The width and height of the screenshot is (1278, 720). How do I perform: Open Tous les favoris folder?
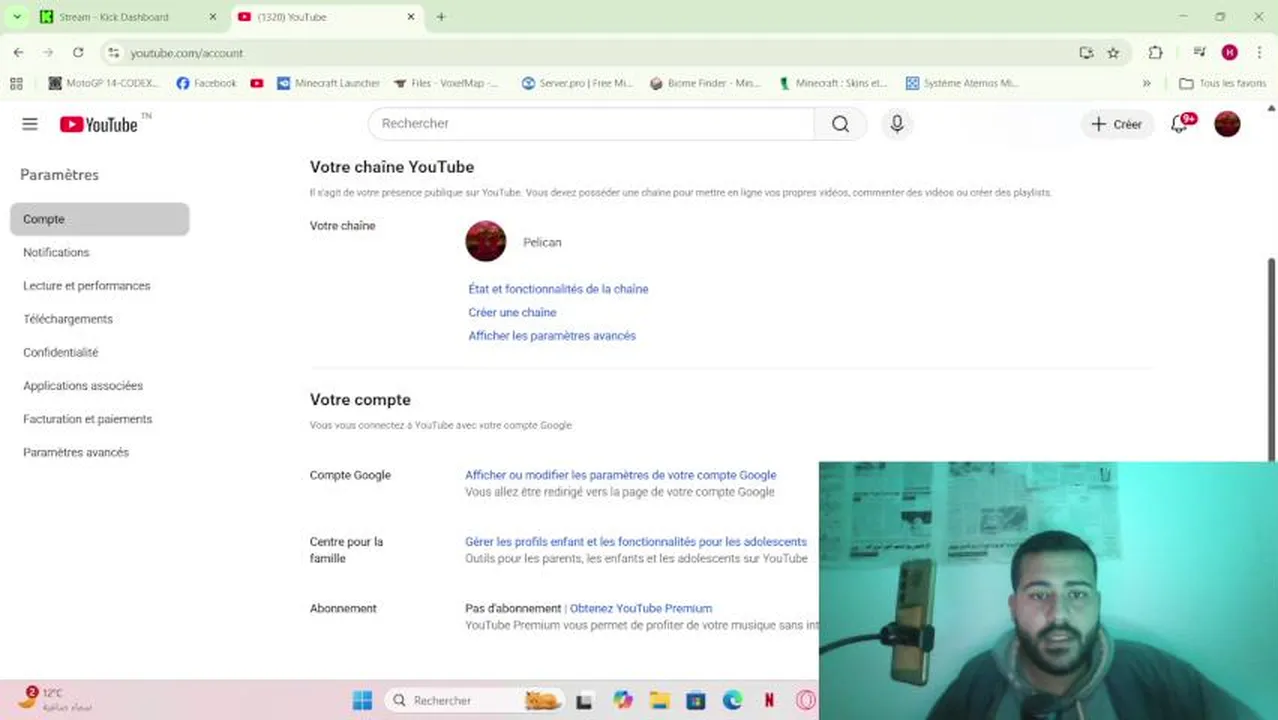1222,83
